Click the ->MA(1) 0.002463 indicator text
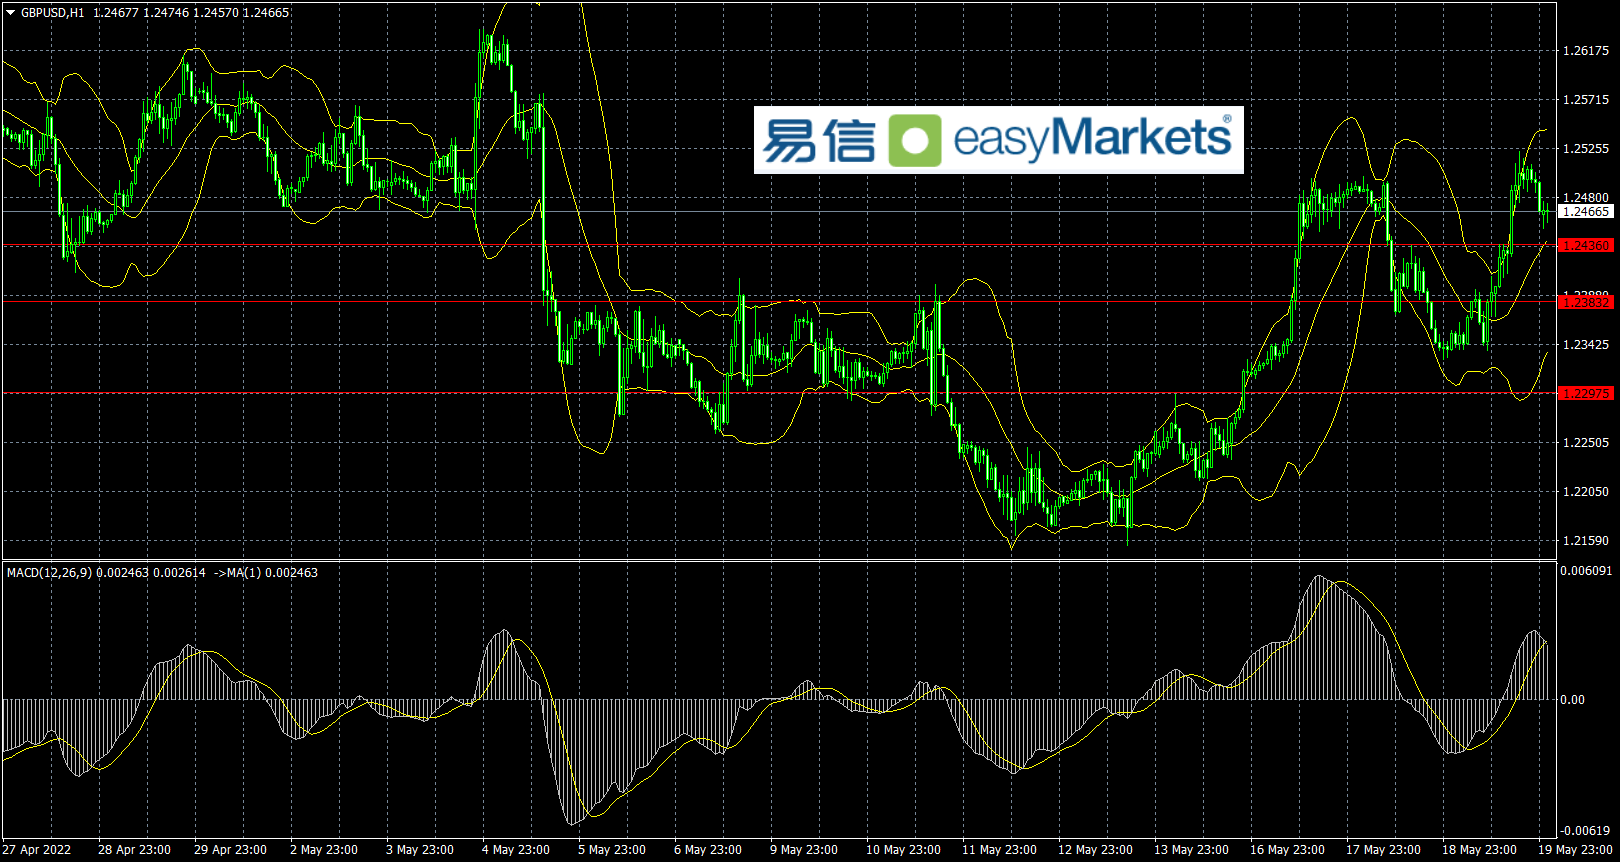The width and height of the screenshot is (1620, 862). point(266,573)
